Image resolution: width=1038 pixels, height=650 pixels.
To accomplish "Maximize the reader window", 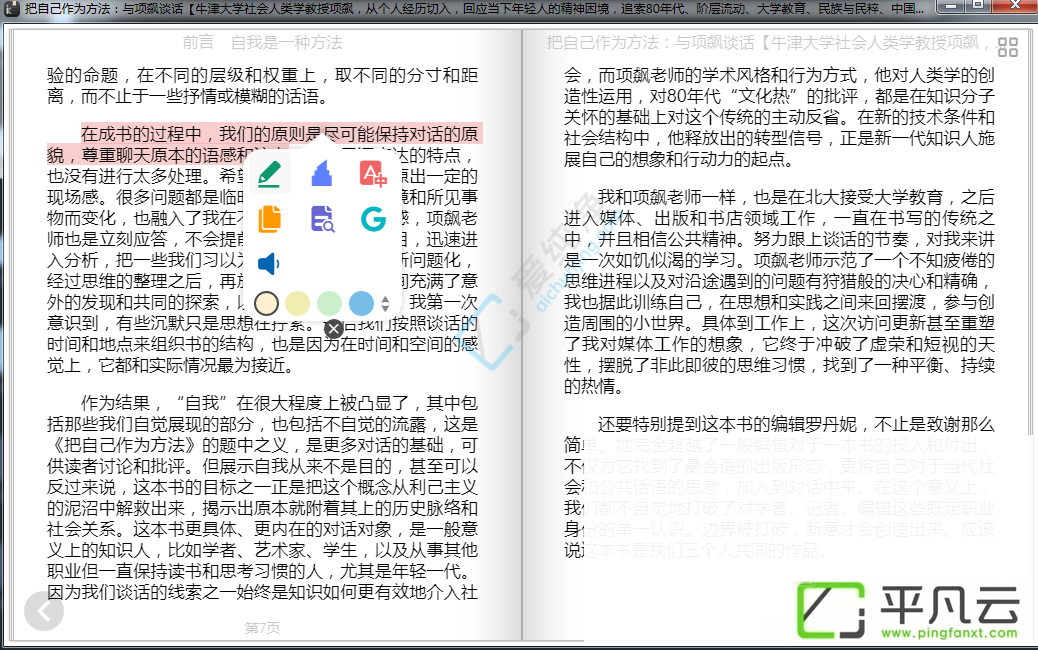I will [978, 7].
